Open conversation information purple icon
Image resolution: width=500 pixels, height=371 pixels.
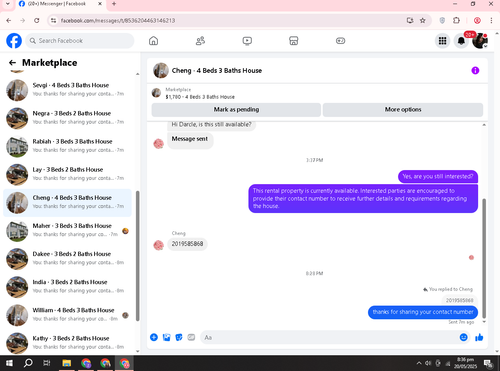(475, 70)
